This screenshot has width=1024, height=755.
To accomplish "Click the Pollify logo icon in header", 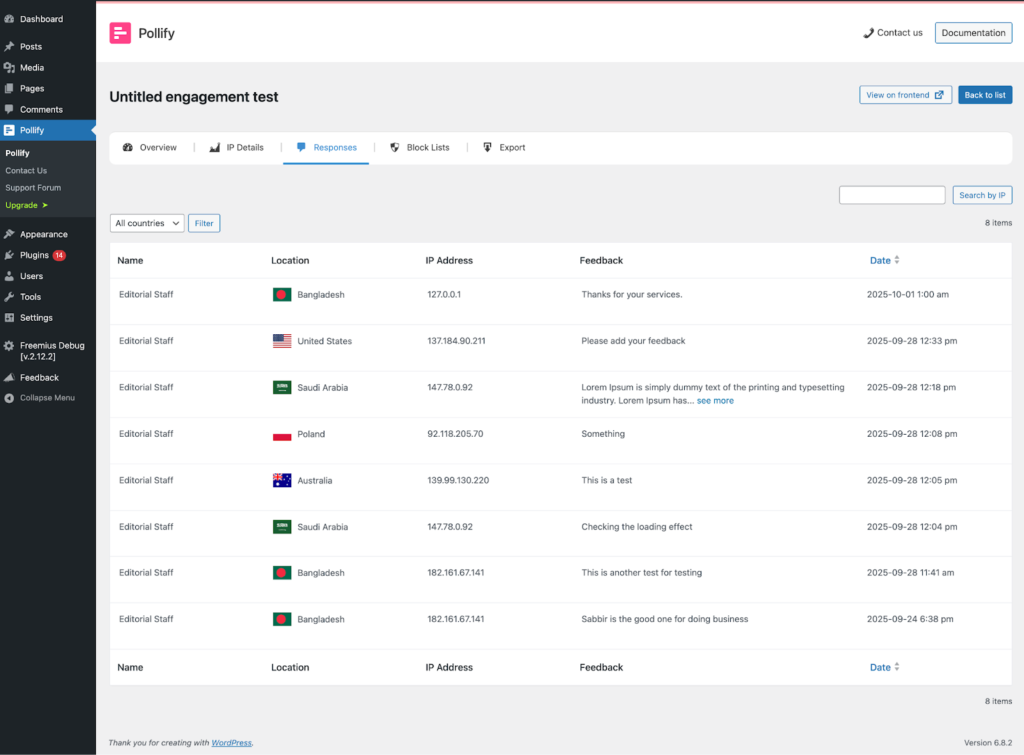I will [120, 33].
